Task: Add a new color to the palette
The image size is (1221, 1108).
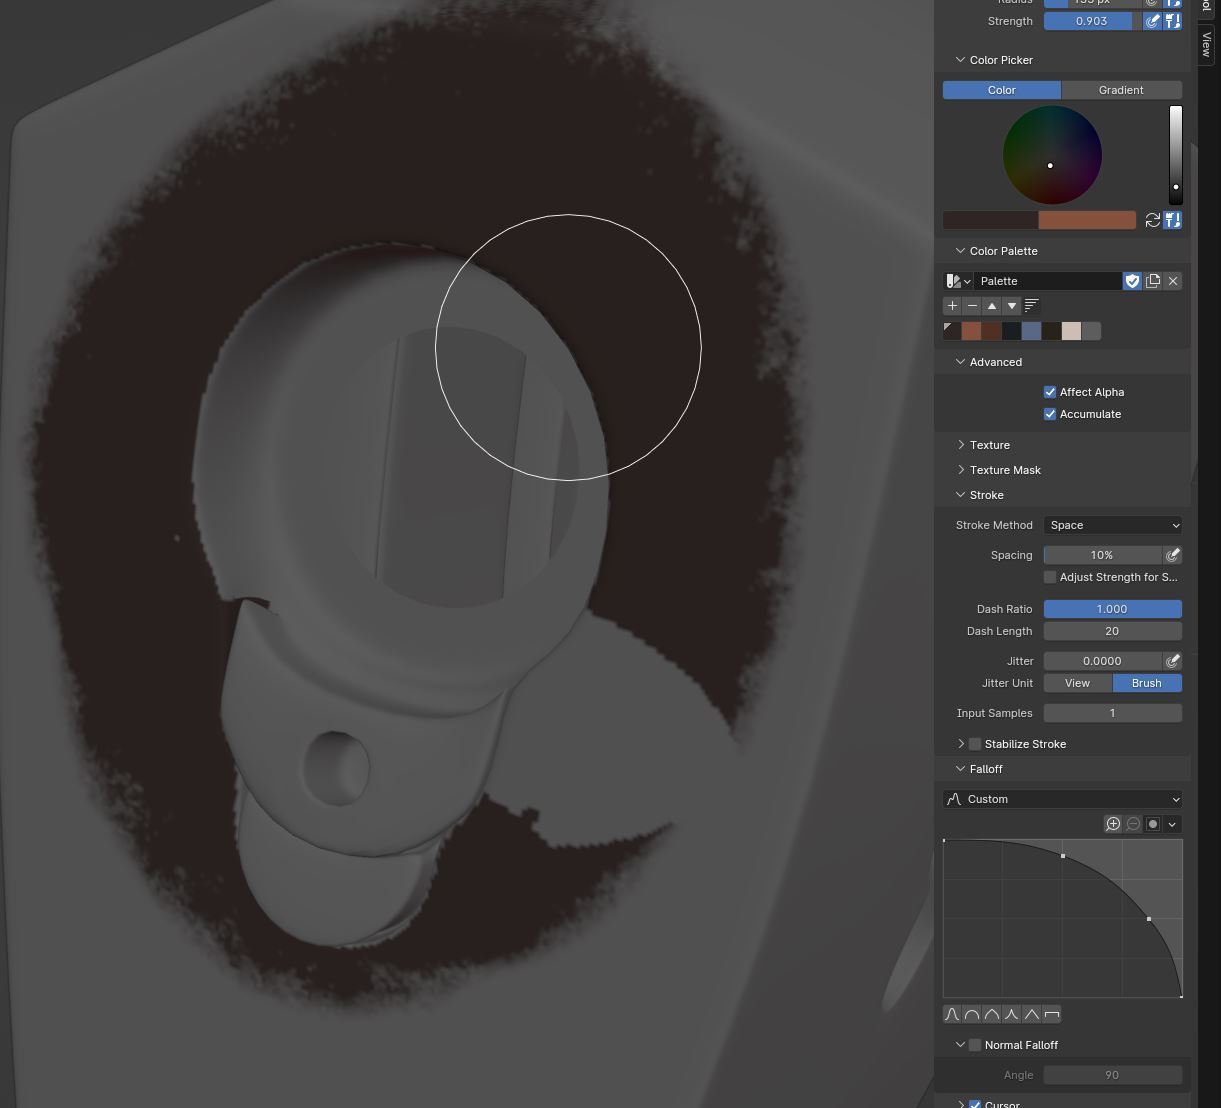Action: 952,306
